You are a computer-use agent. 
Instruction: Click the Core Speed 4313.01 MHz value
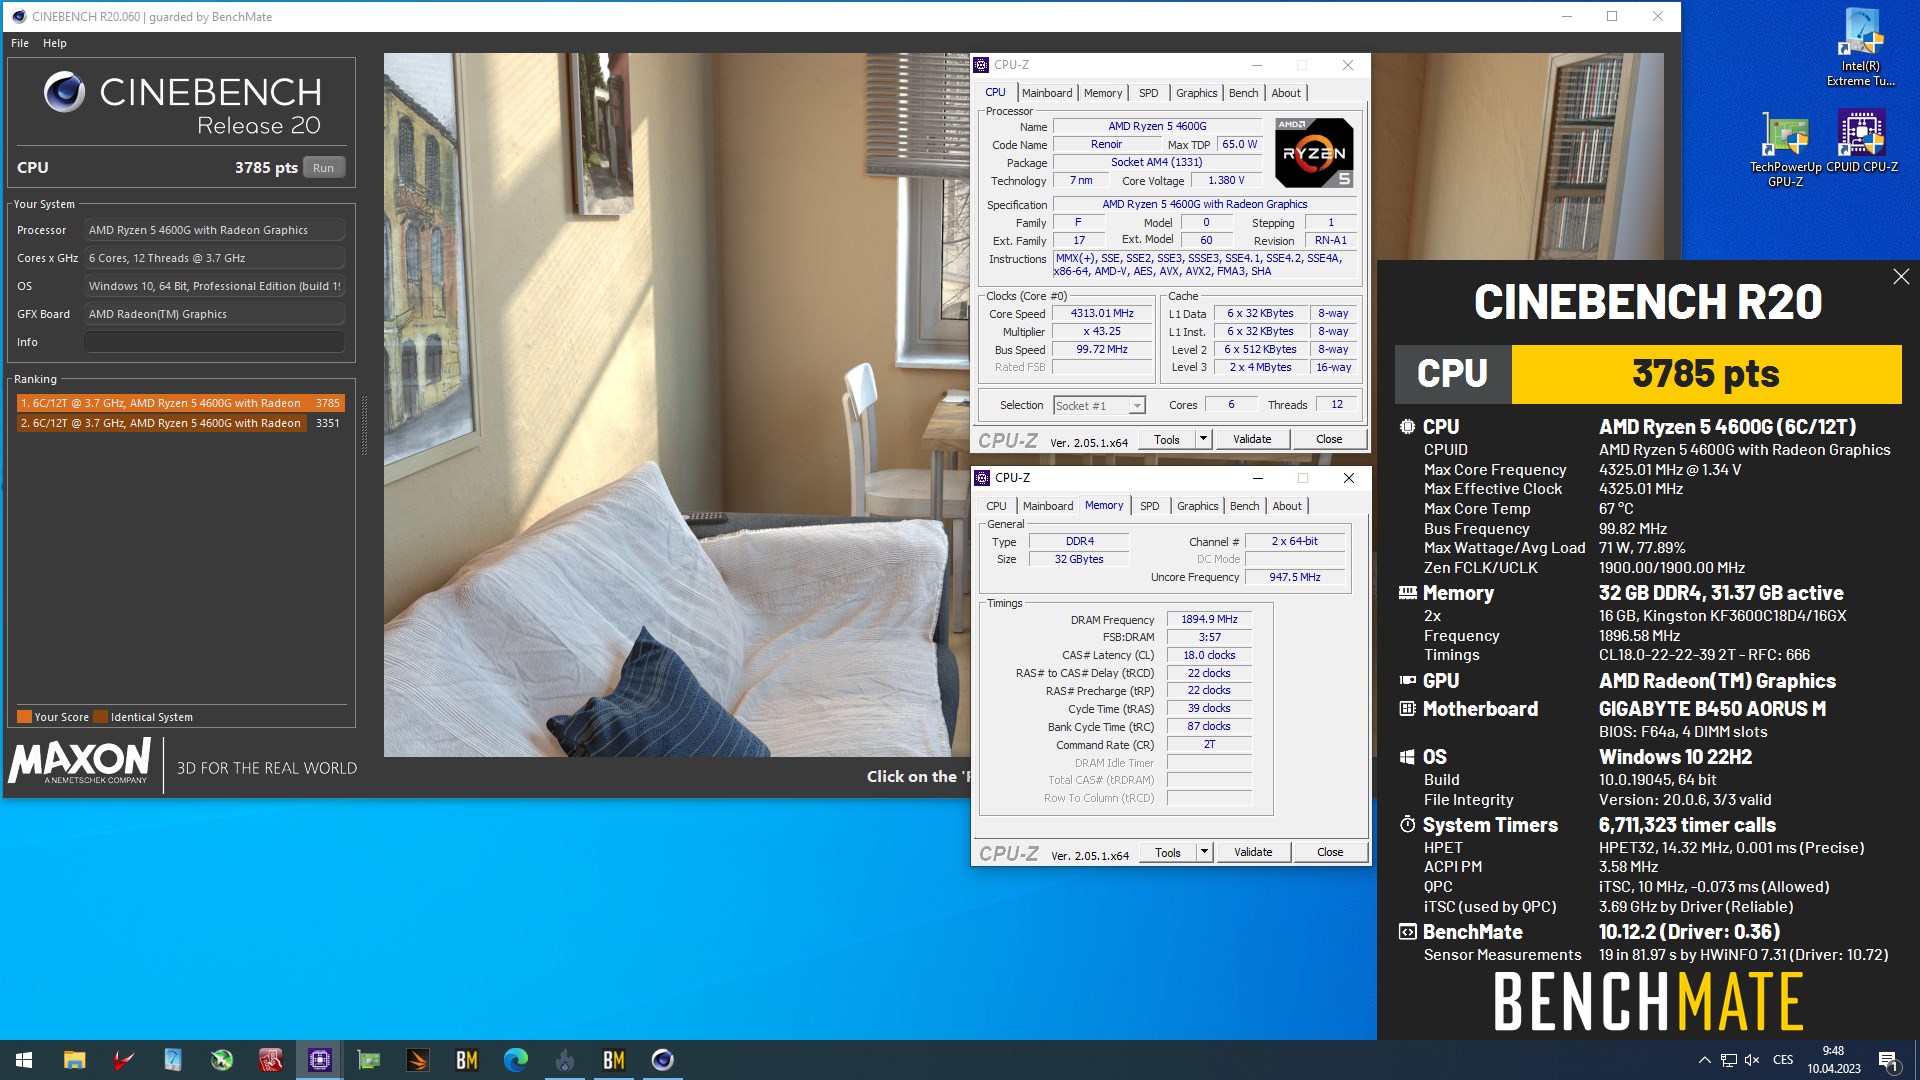(x=1102, y=313)
